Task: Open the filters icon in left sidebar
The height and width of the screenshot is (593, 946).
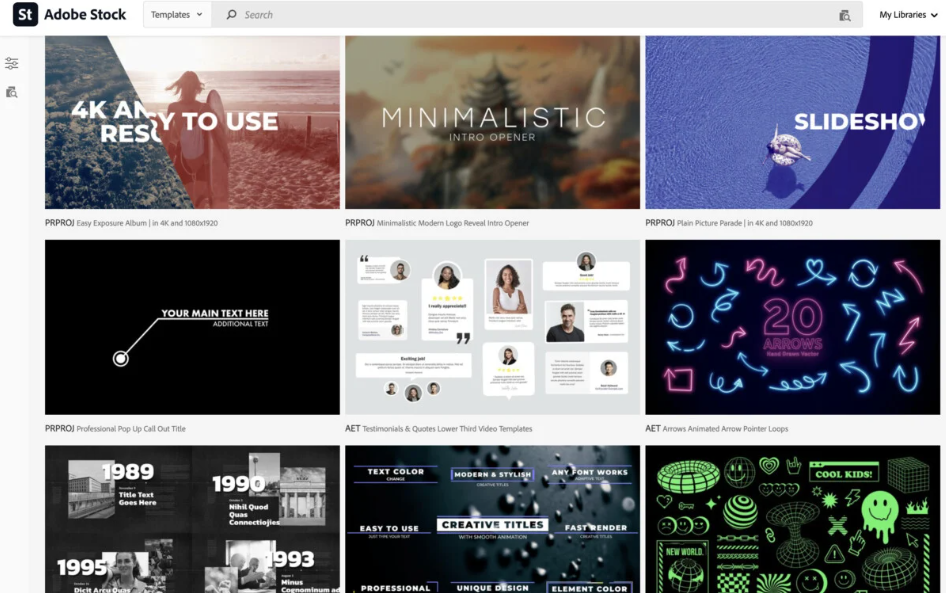Action: point(11,63)
